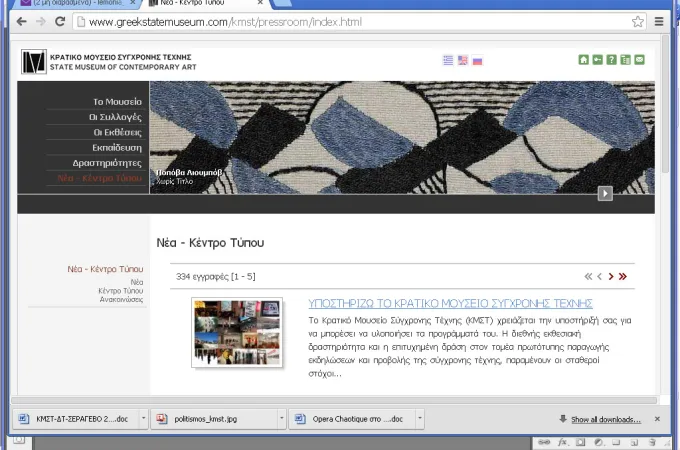Image resolution: width=680 pixels, height=450 pixels.
Task: Go to first page of records
Action: [588, 276]
